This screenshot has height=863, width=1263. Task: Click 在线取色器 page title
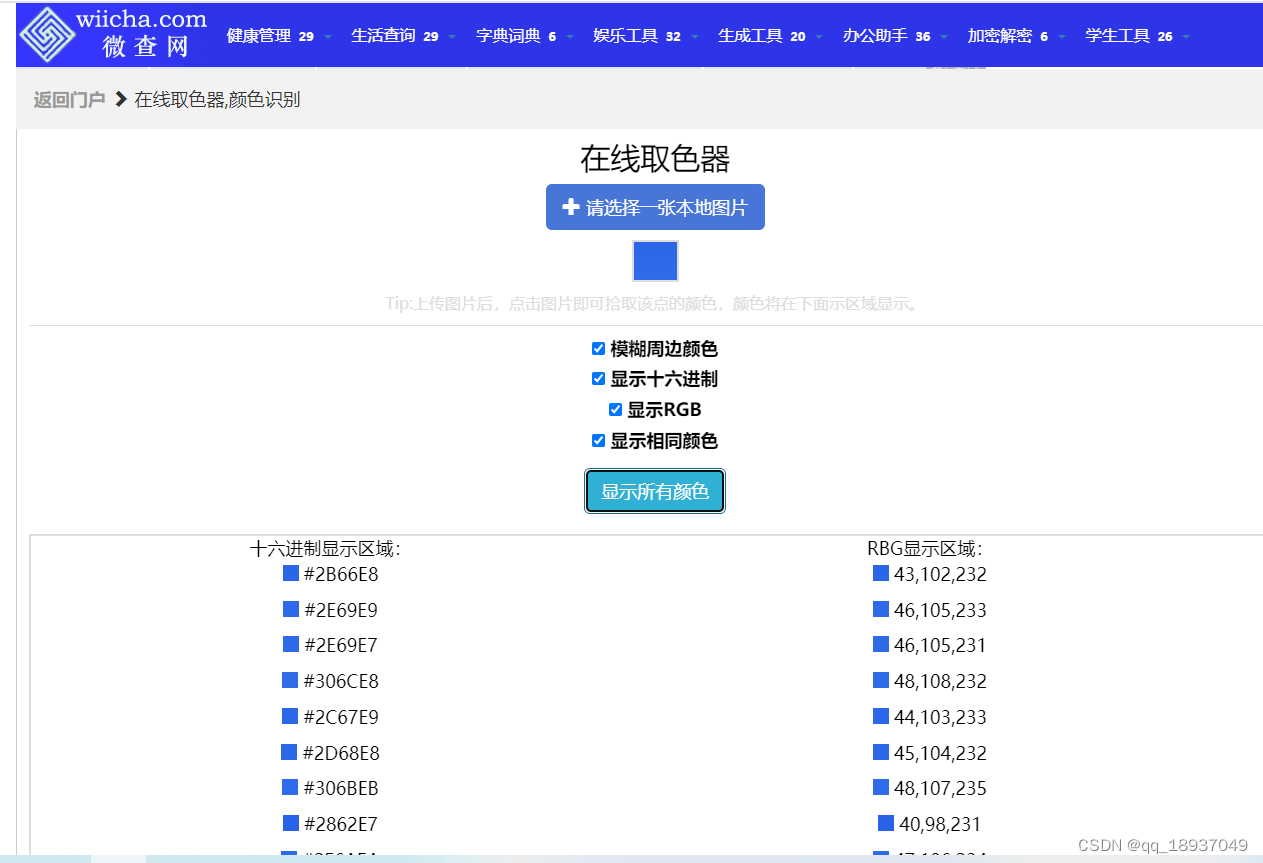pyautogui.click(x=655, y=159)
